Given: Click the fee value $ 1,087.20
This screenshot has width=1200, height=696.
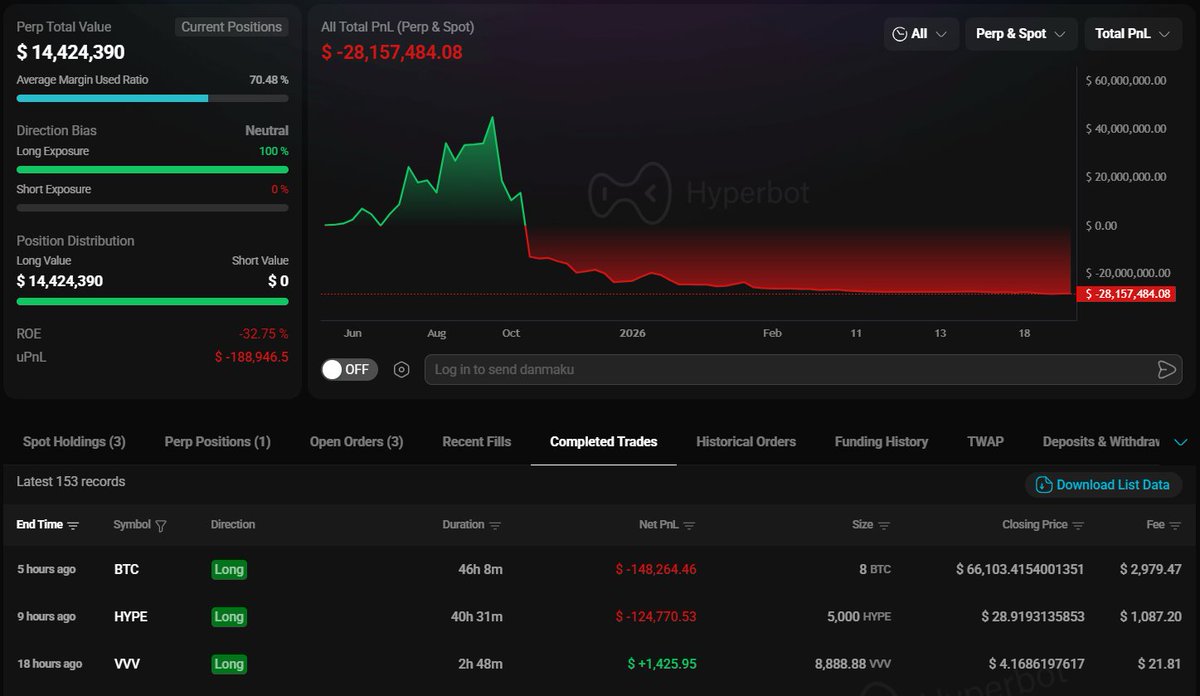Looking at the screenshot, I should (1151, 616).
